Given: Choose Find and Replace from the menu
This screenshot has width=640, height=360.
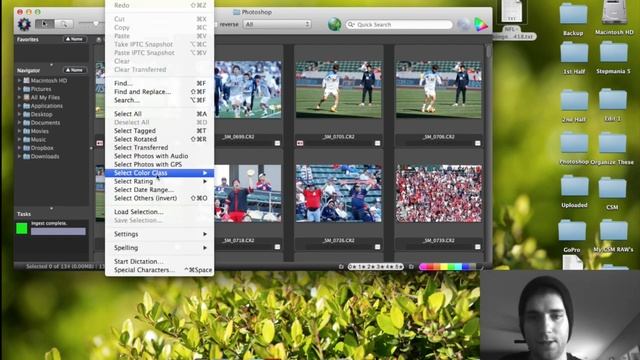Looking at the screenshot, I should (x=160, y=92).
